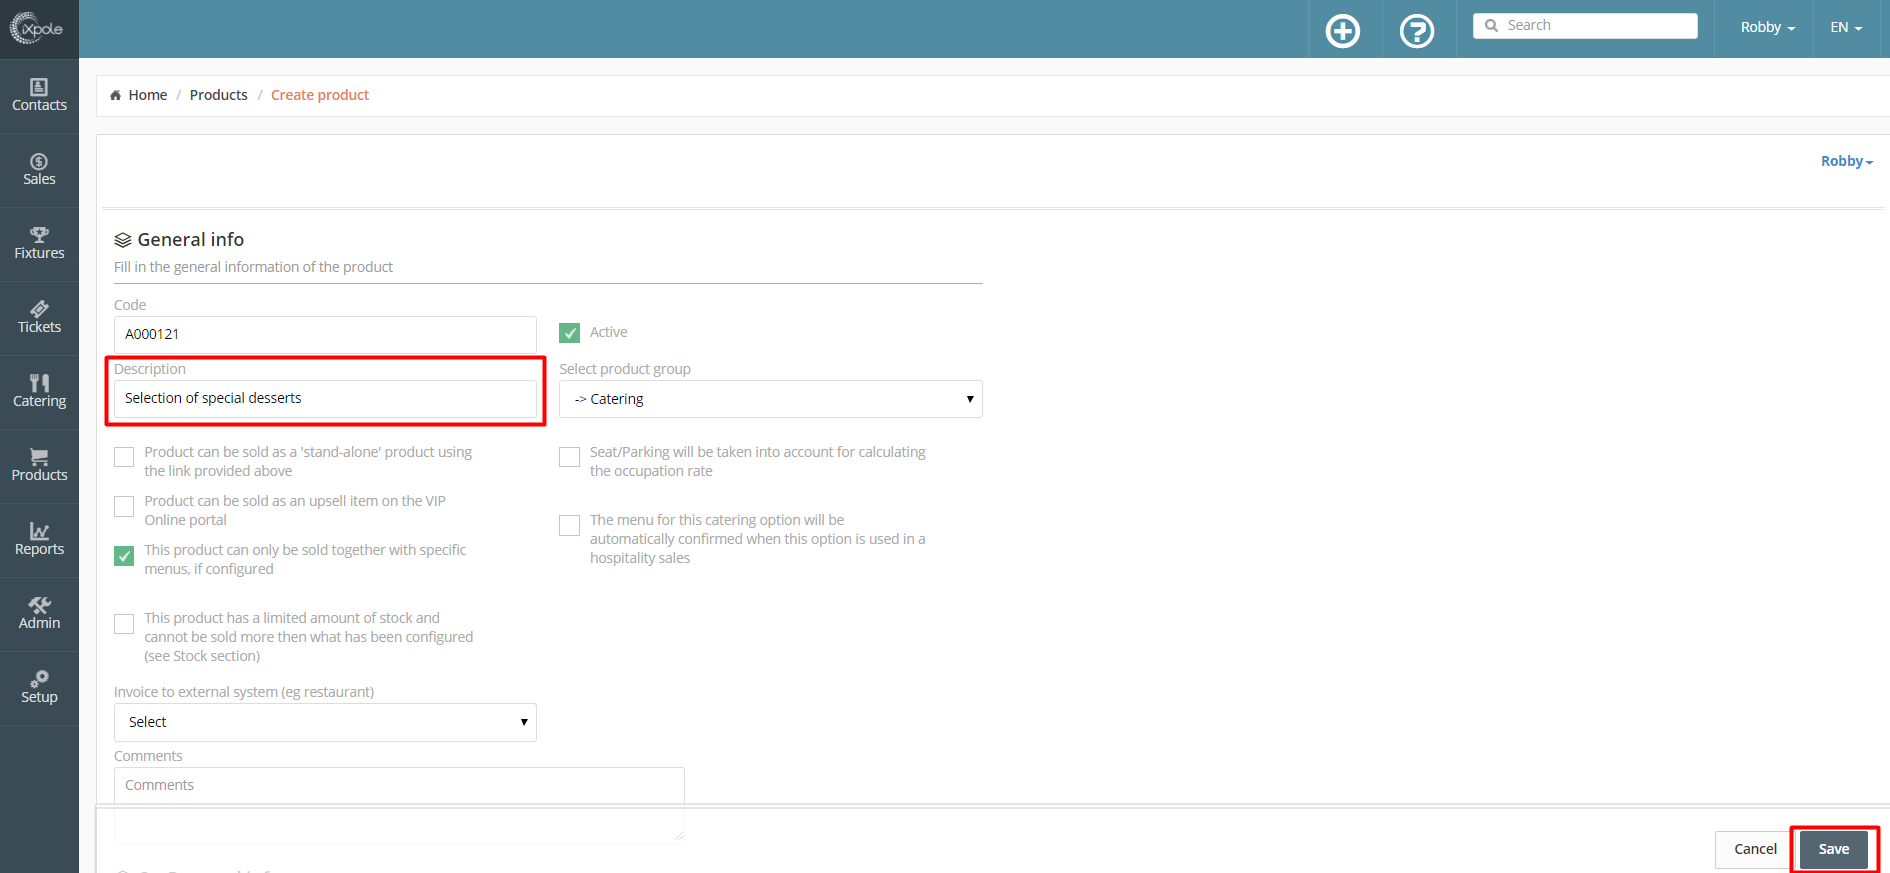Click the Code input field
Image resolution: width=1890 pixels, height=873 pixels.
click(325, 334)
